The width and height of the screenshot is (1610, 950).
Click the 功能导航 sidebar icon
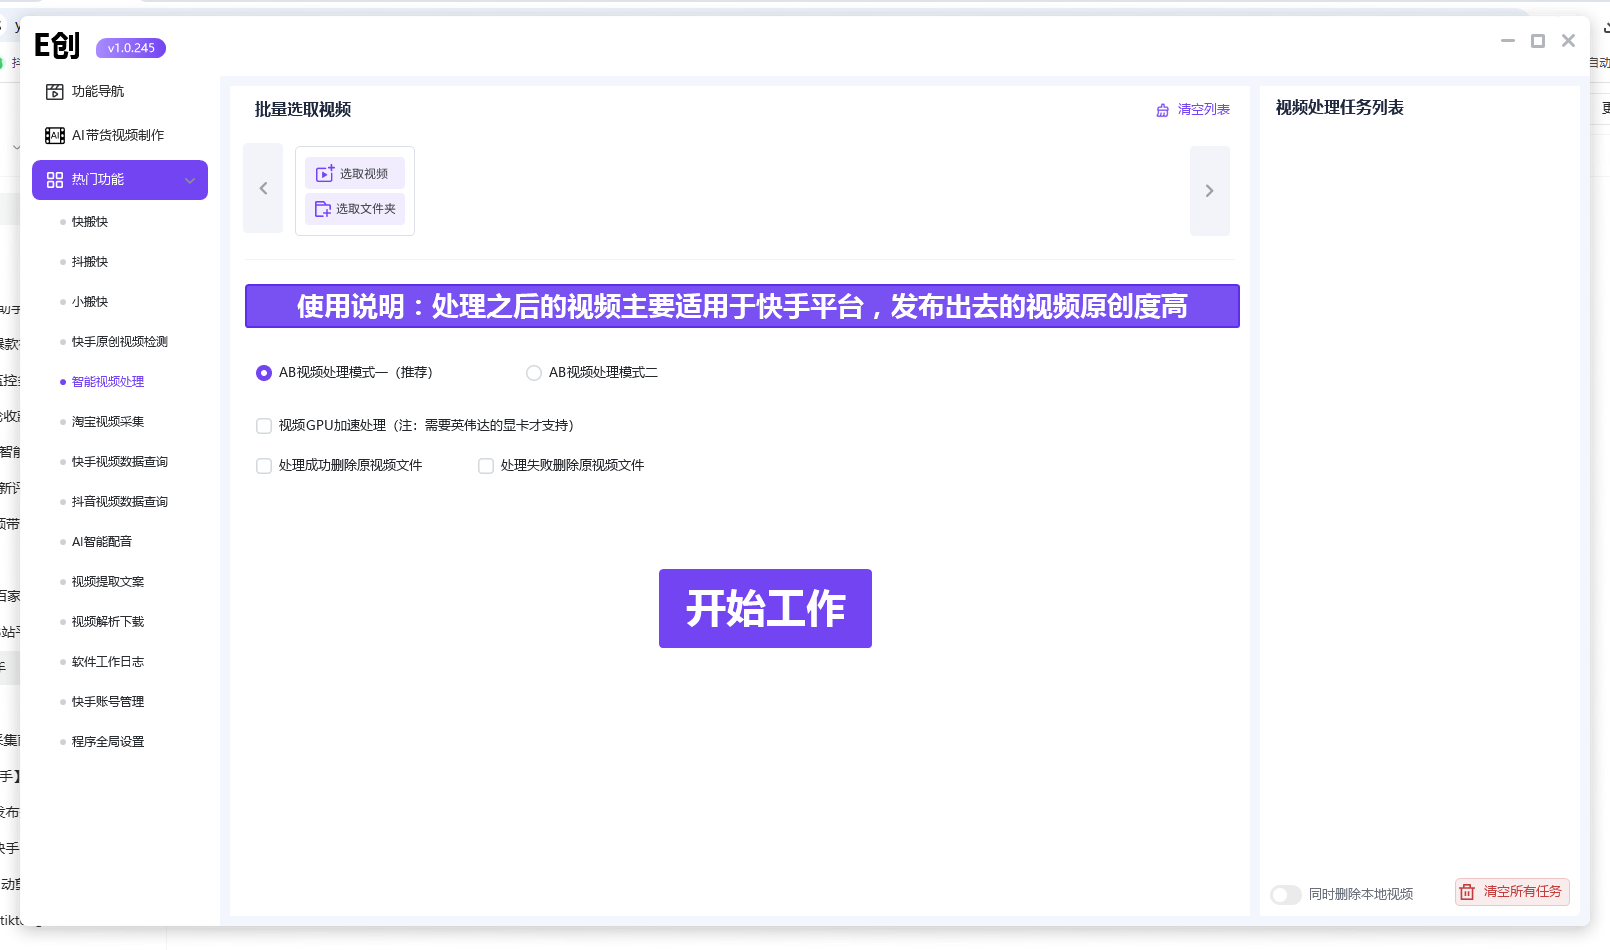pos(55,92)
